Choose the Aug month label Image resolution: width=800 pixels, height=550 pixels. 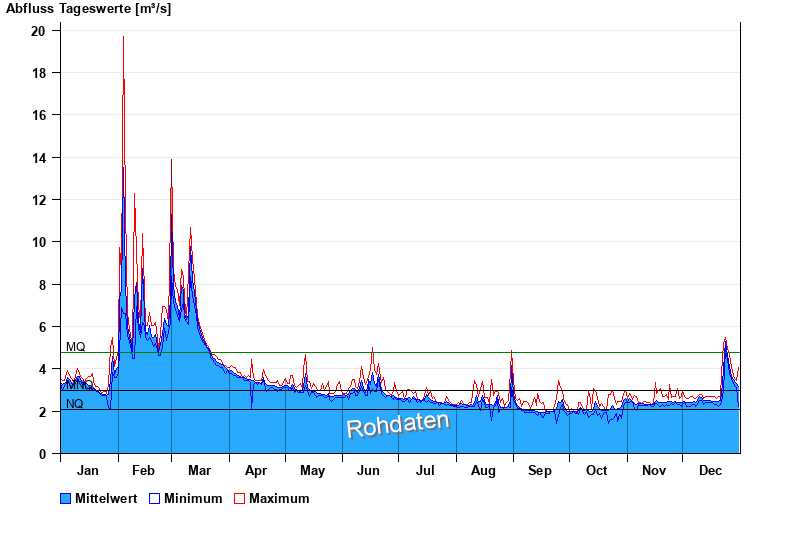click(x=483, y=470)
